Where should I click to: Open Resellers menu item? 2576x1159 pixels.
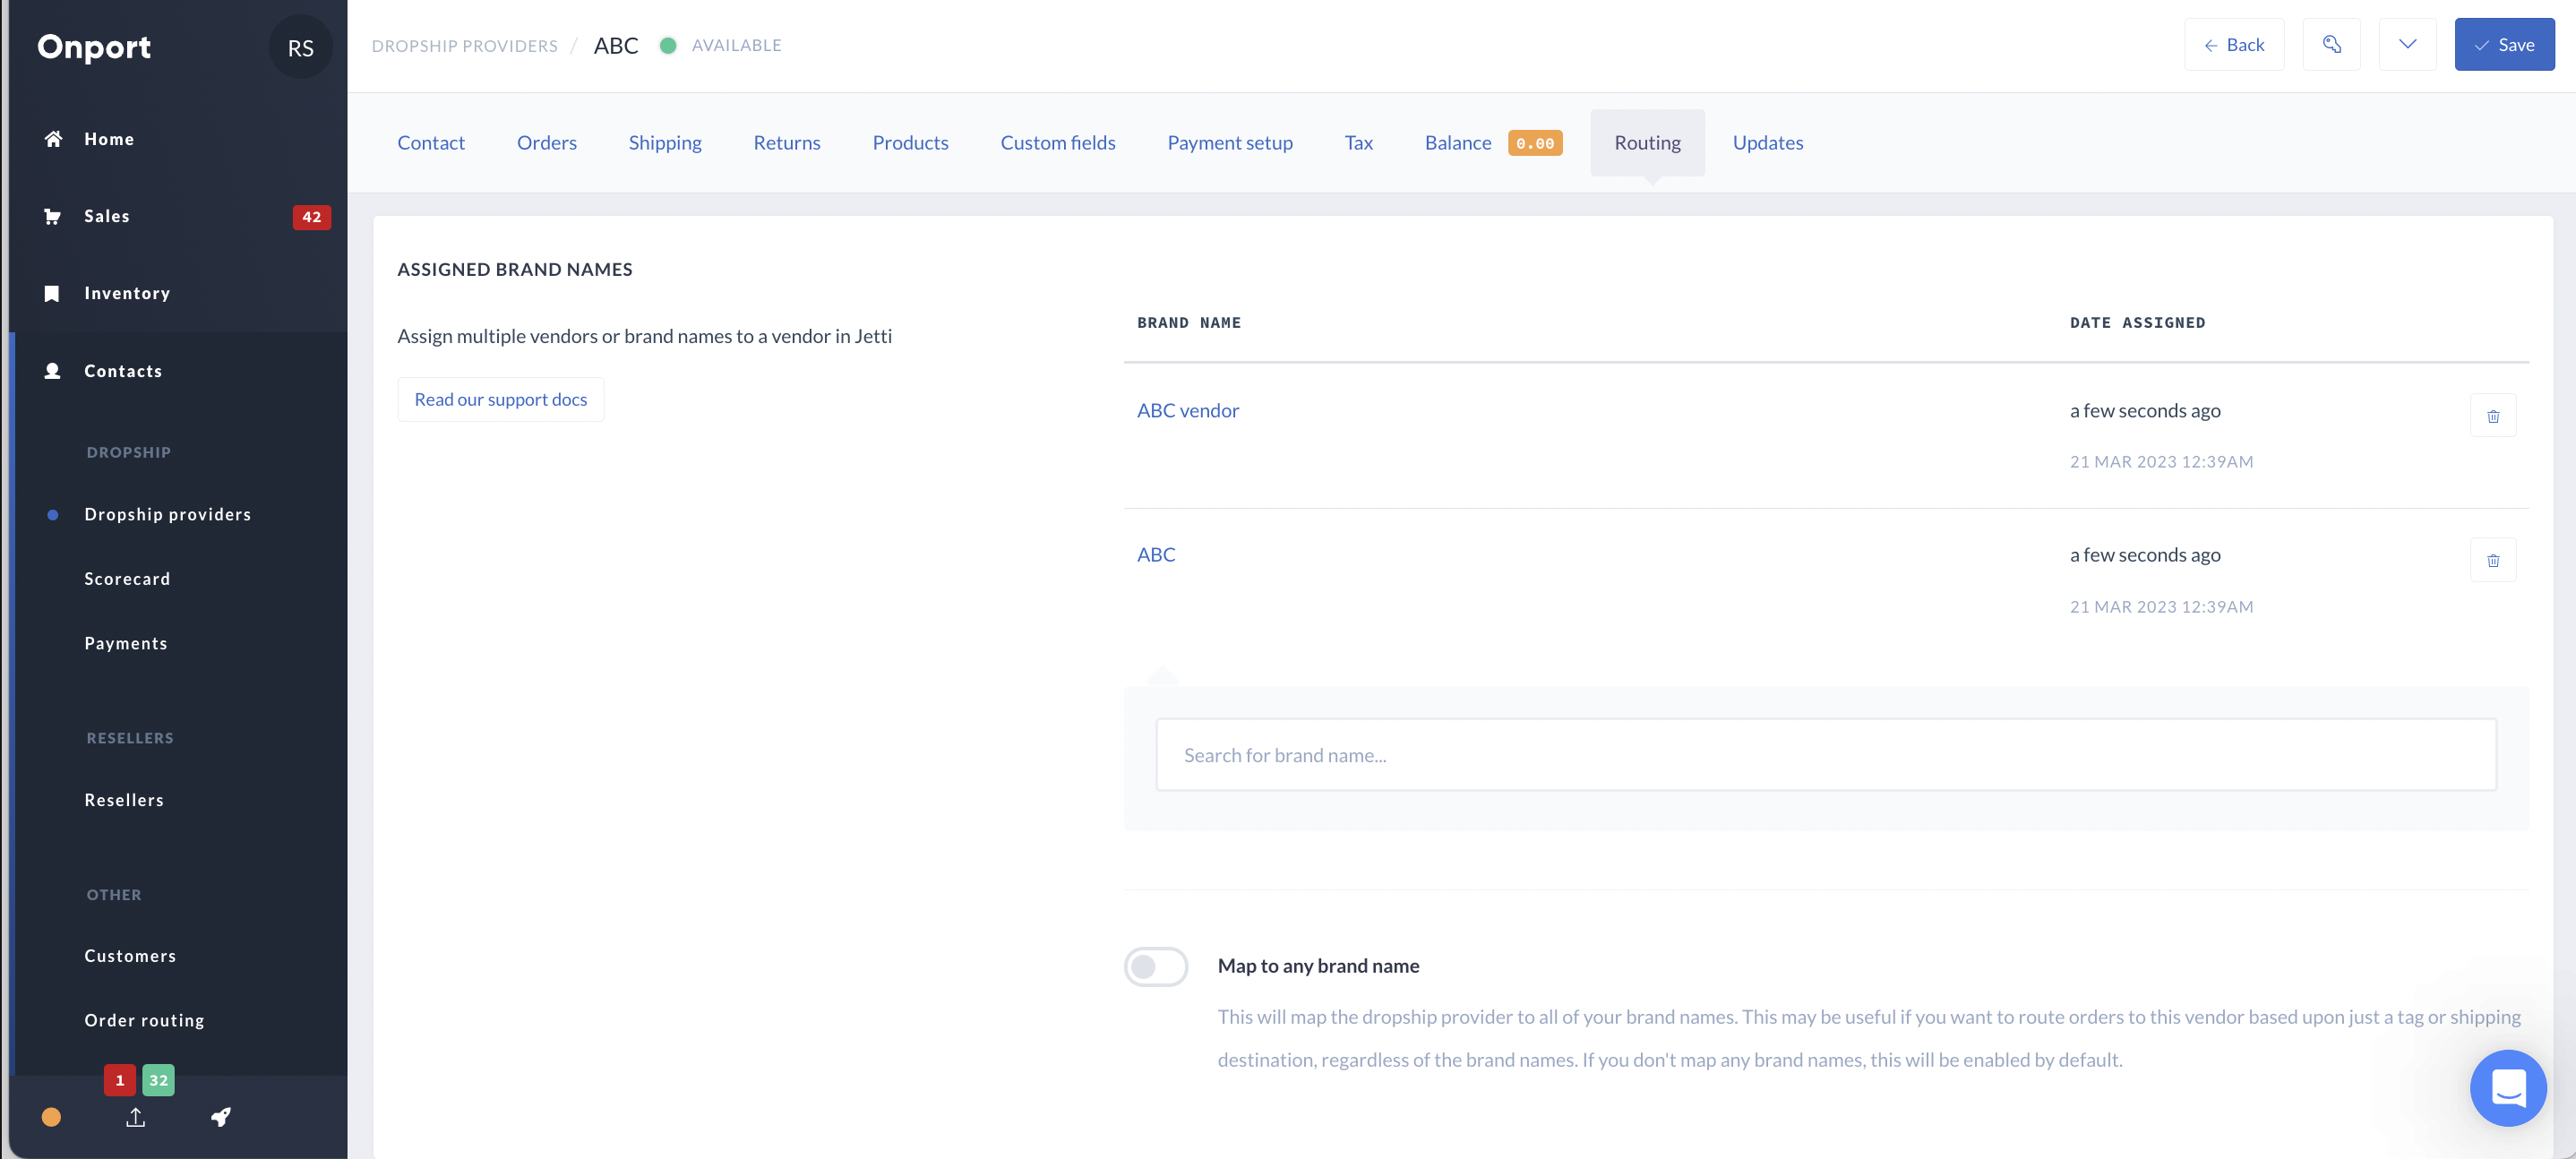click(124, 800)
